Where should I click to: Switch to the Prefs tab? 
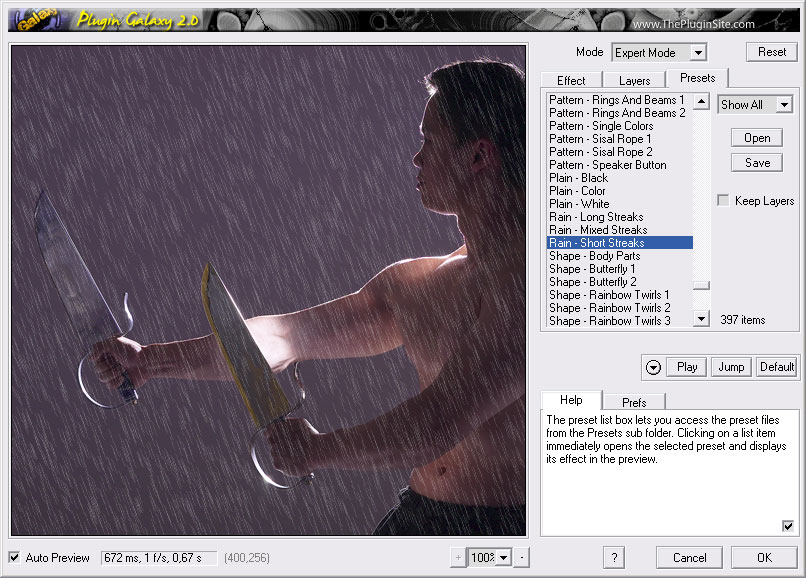634,402
